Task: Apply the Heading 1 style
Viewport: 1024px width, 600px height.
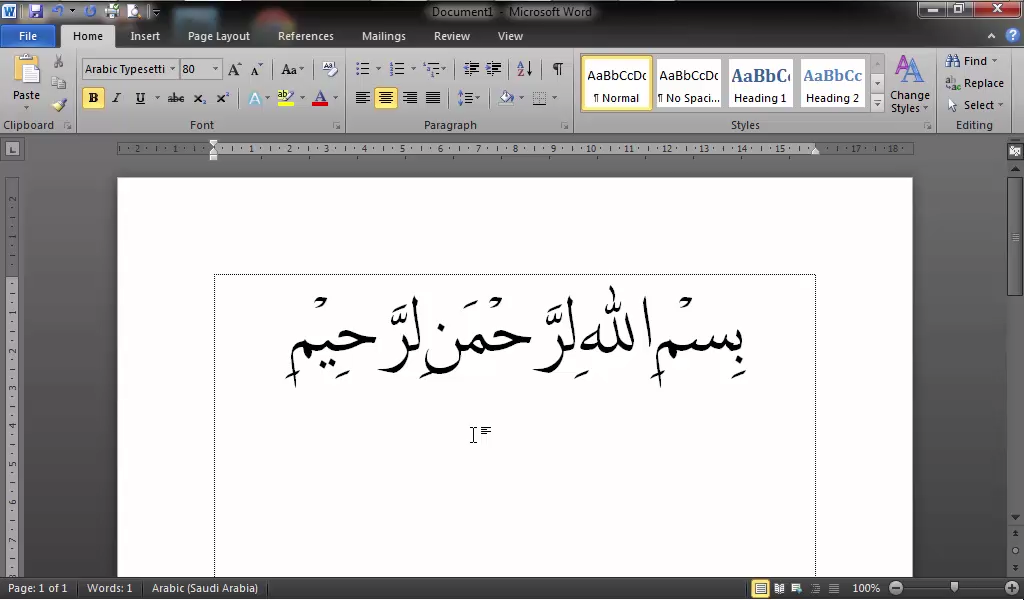Action: [760, 84]
